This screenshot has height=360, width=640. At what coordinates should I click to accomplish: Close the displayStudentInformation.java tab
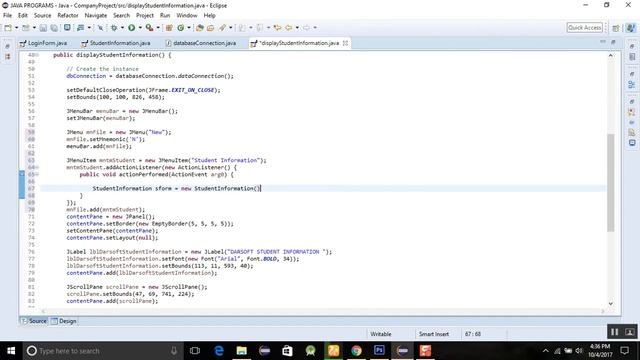345,43
